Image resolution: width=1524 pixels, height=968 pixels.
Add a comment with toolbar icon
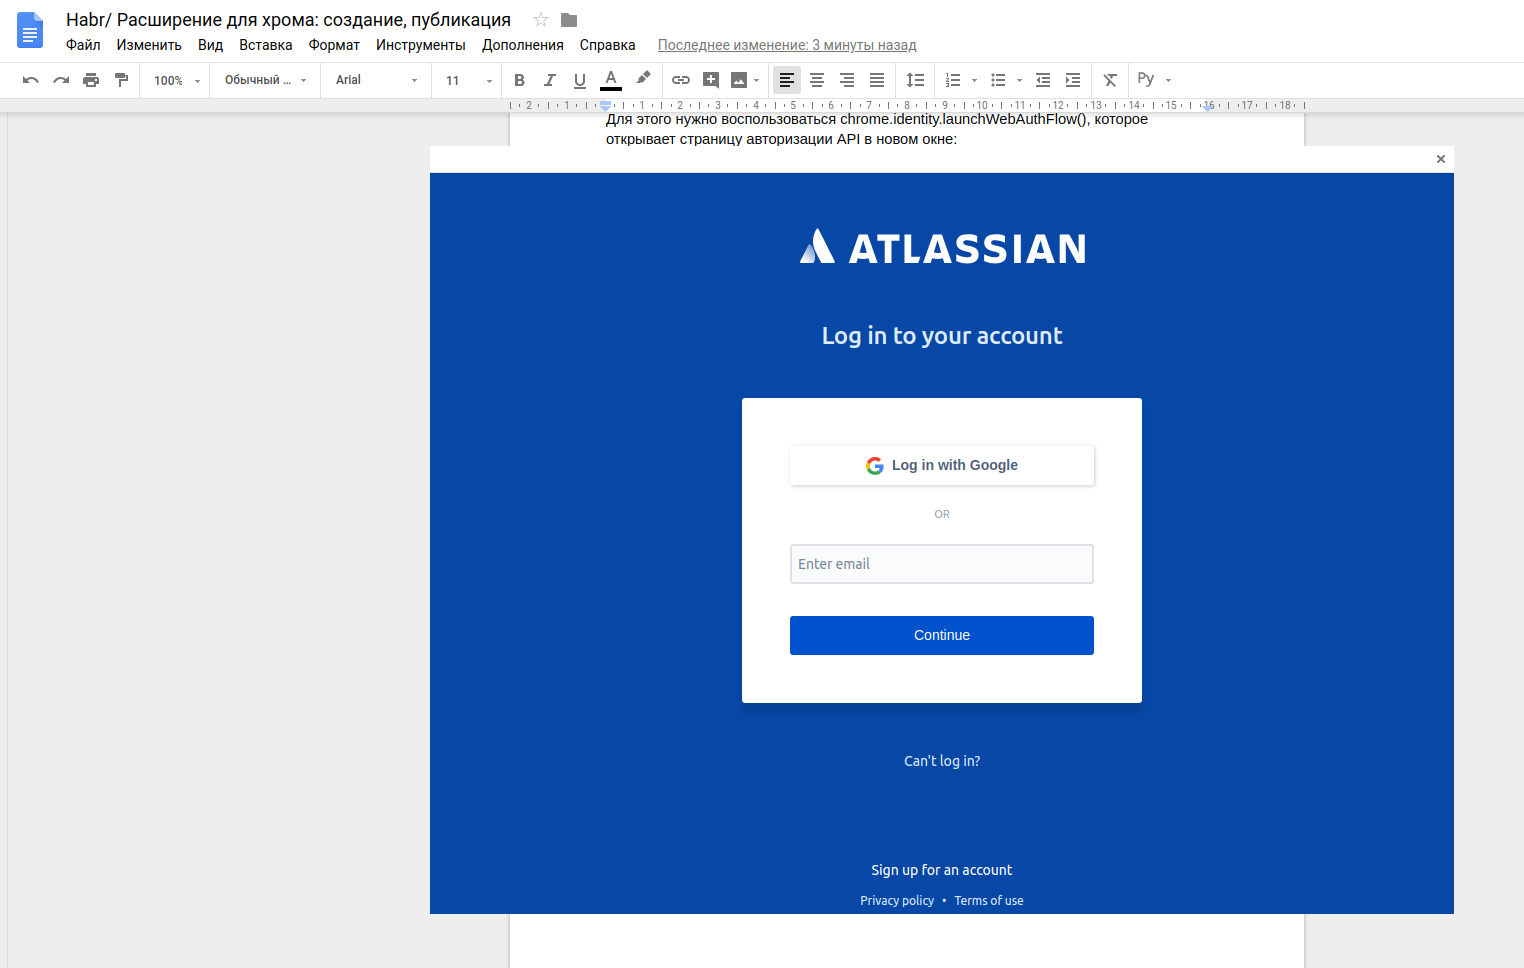click(711, 80)
